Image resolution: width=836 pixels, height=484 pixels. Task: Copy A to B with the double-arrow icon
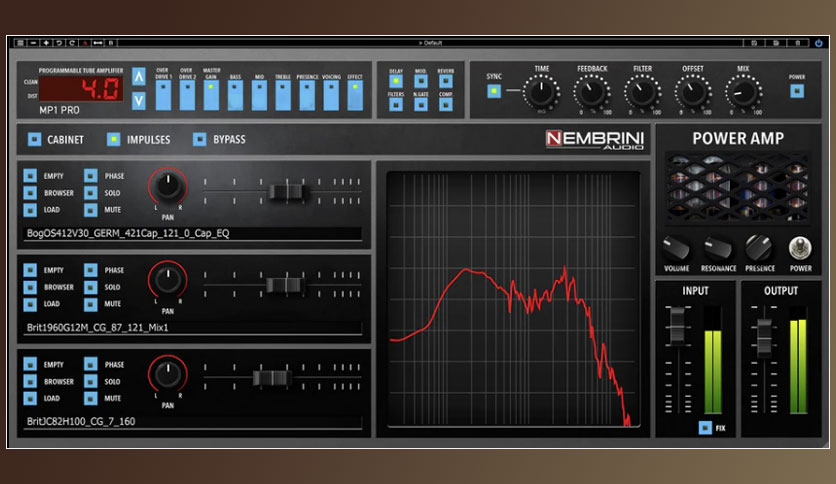[98, 43]
